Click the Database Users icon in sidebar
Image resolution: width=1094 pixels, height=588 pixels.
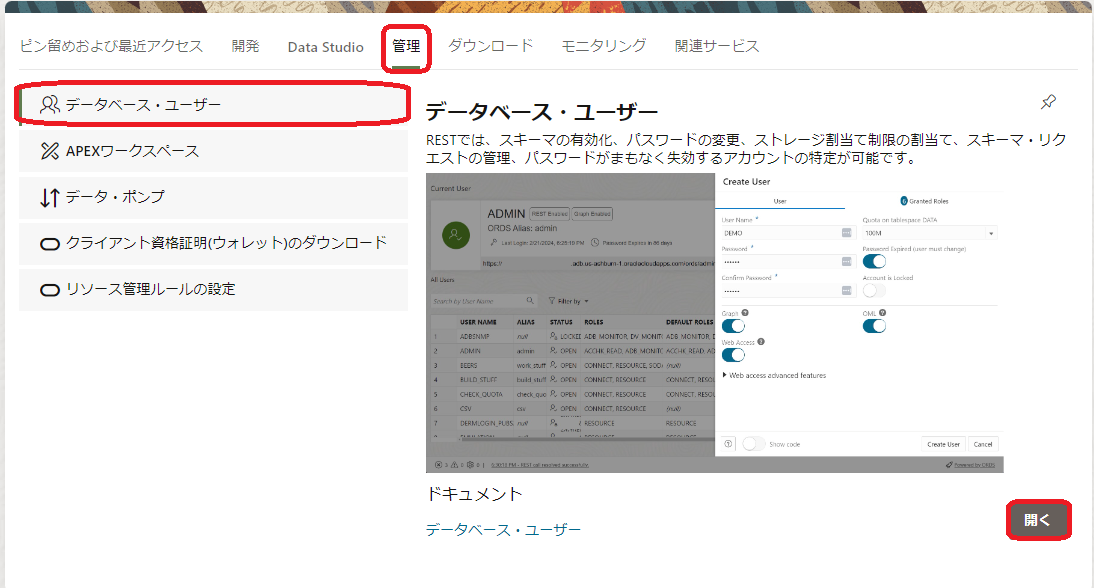(50, 105)
